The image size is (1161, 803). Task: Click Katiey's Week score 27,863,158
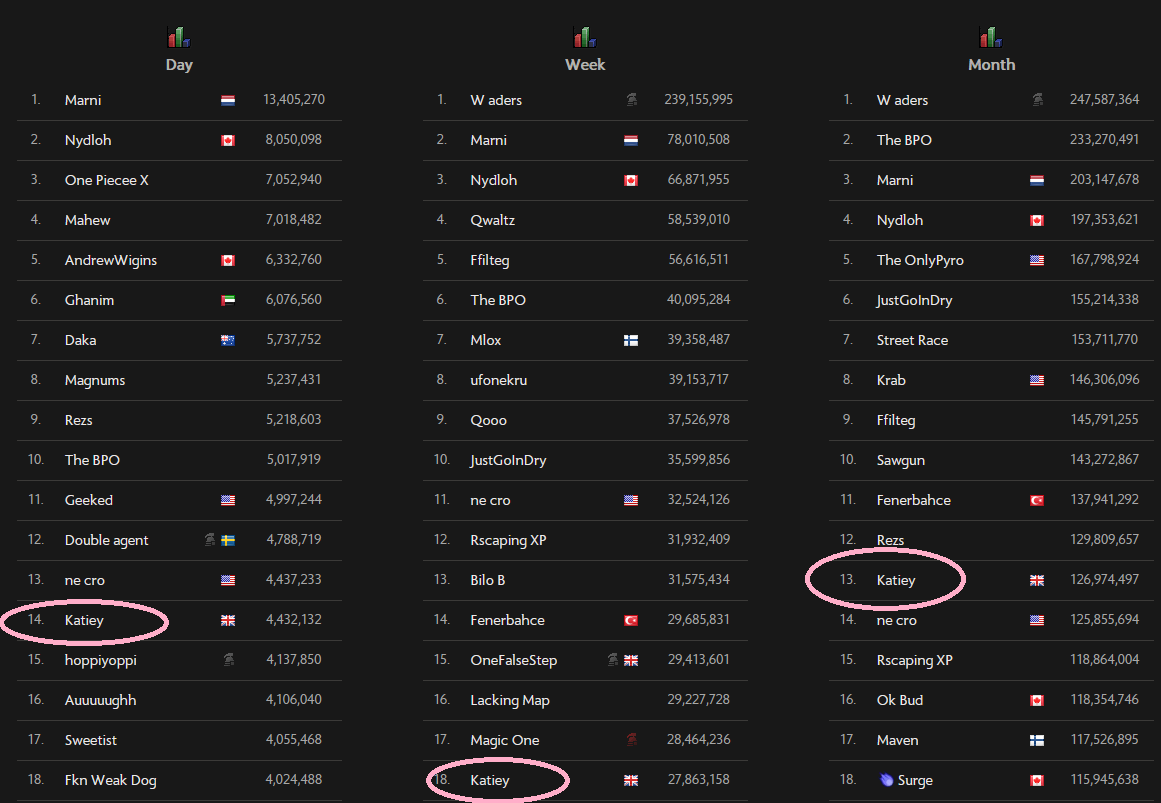click(698, 779)
